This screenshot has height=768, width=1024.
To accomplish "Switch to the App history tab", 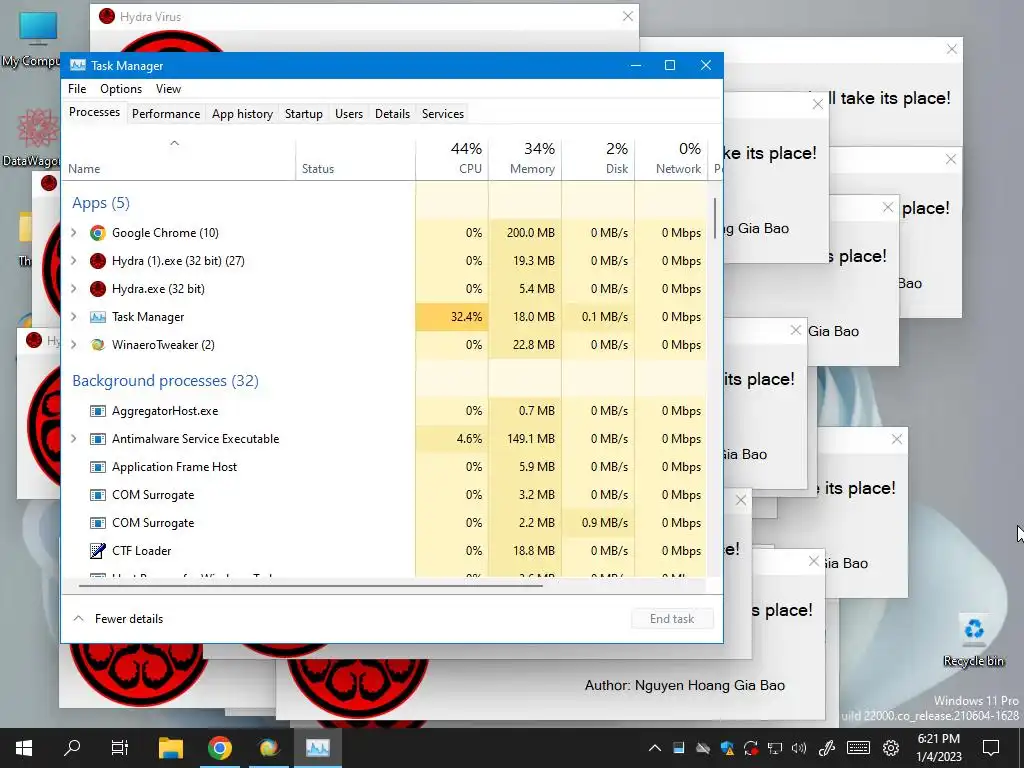I will click(242, 114).
